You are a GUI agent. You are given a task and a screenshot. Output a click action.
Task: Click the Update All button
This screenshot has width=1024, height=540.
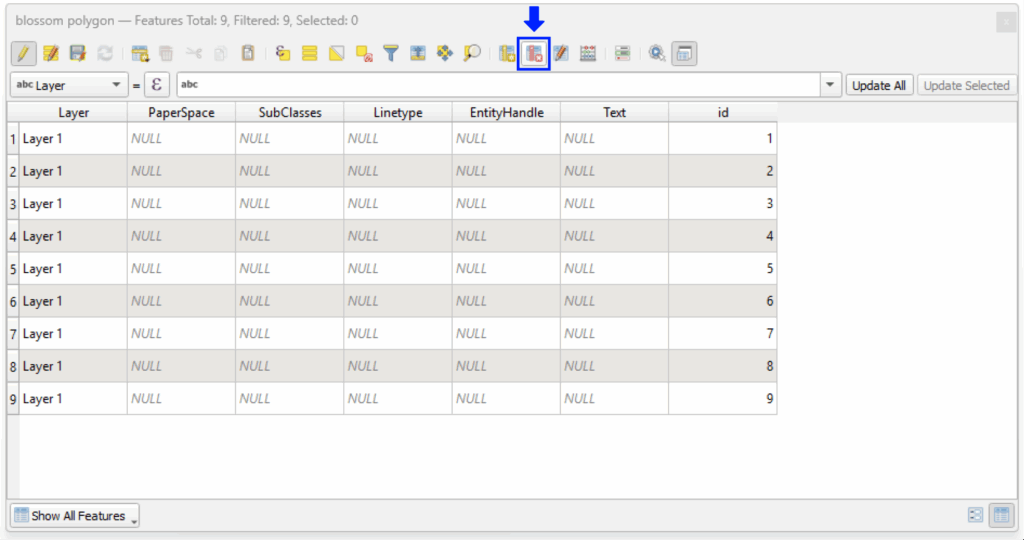point(879,85)
